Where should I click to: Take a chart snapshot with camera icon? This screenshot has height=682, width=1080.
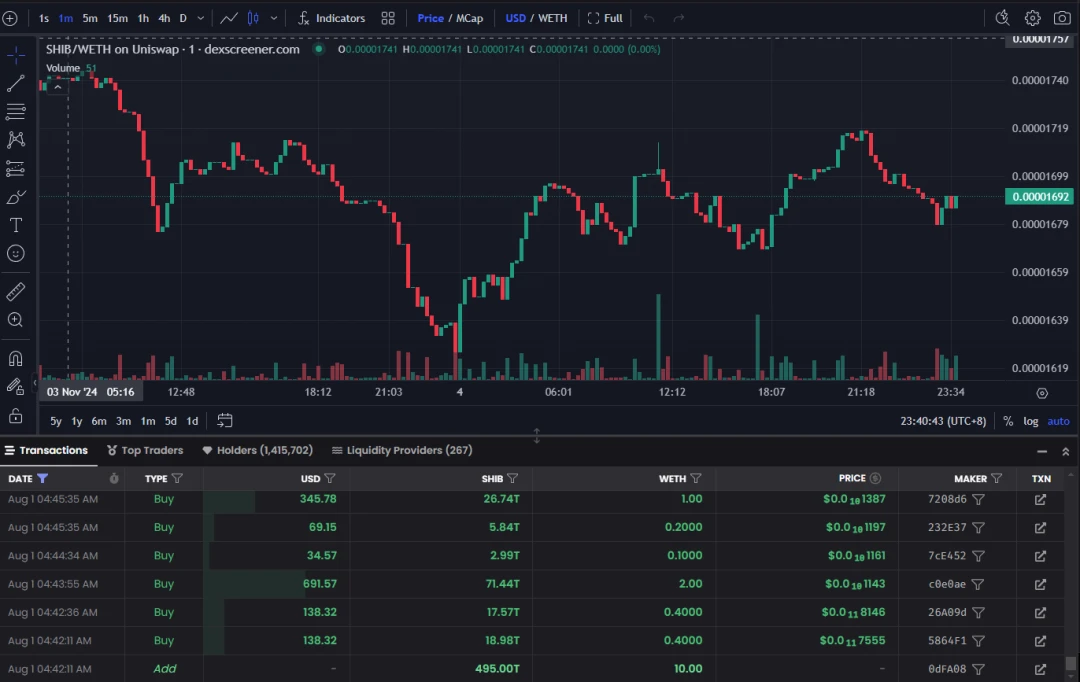coord(1060,18)
